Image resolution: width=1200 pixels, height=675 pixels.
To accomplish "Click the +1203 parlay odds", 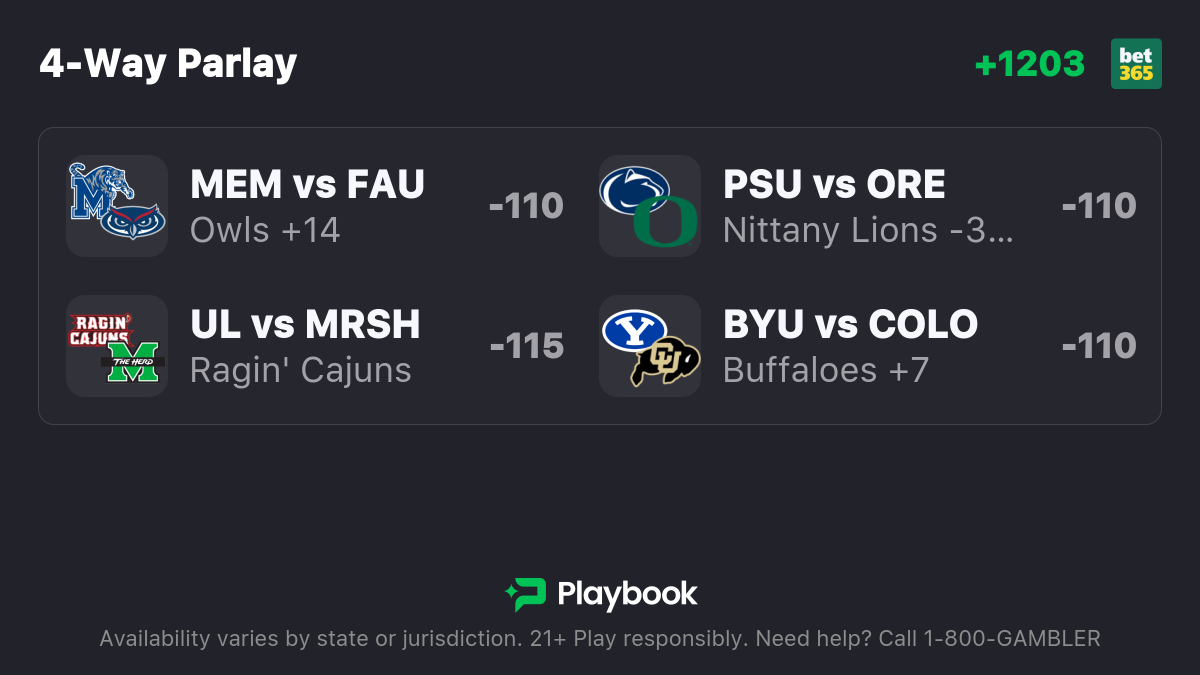I will [x=1029, y=64].
